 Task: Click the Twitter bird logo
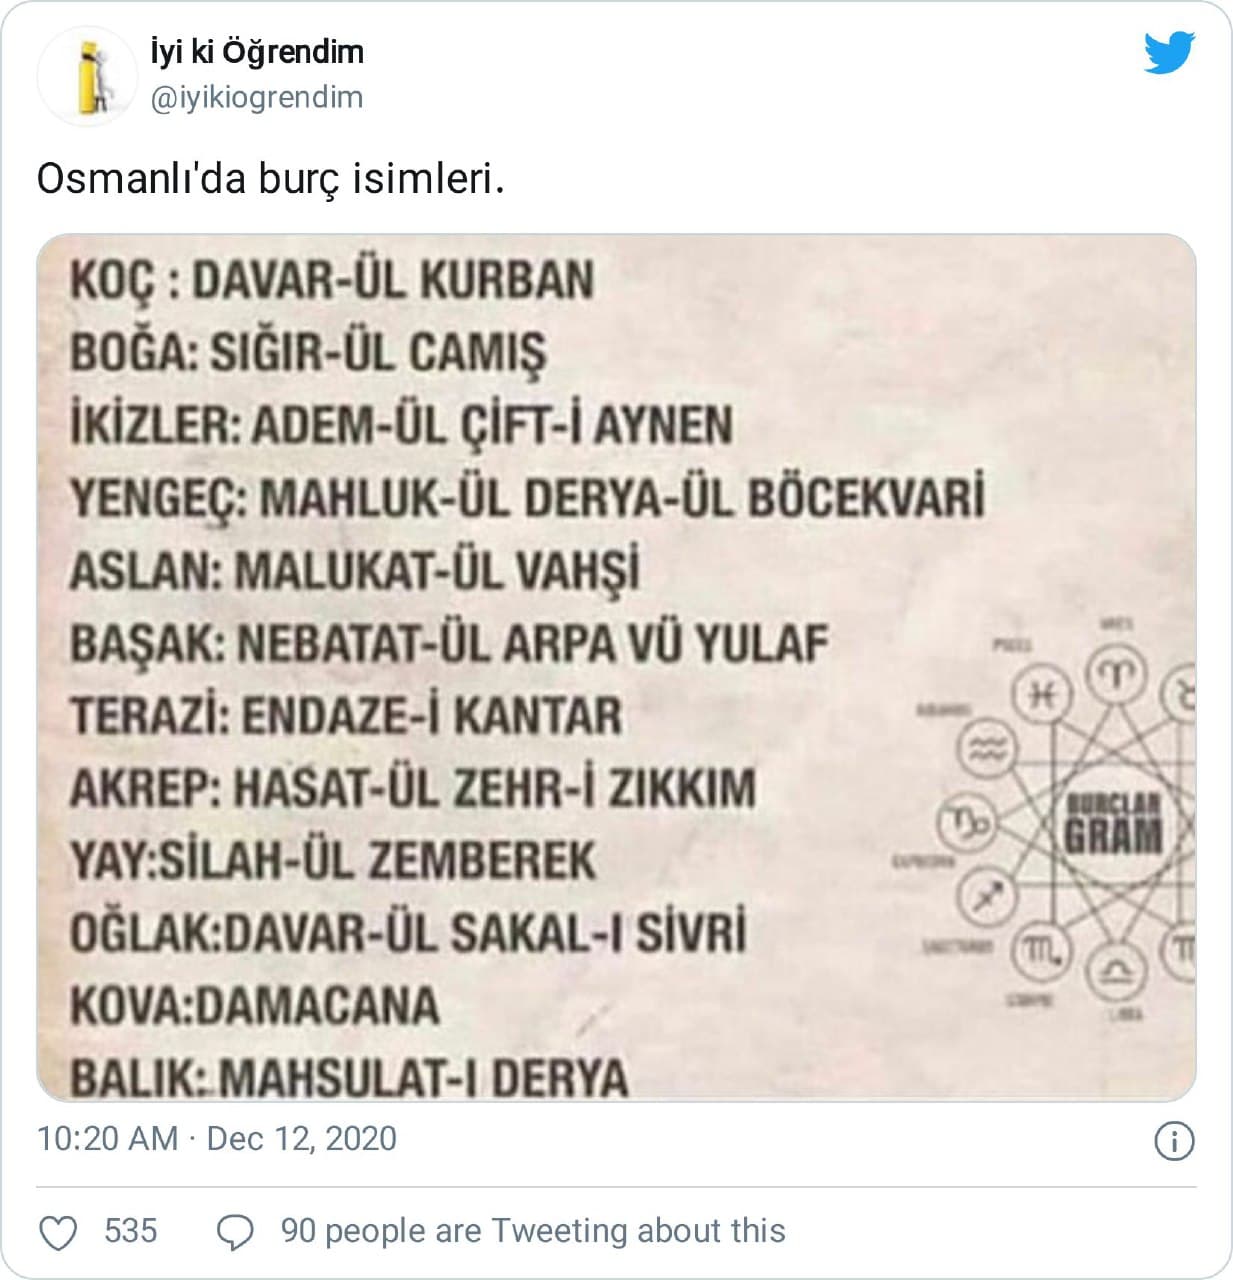click(1169, 52)
